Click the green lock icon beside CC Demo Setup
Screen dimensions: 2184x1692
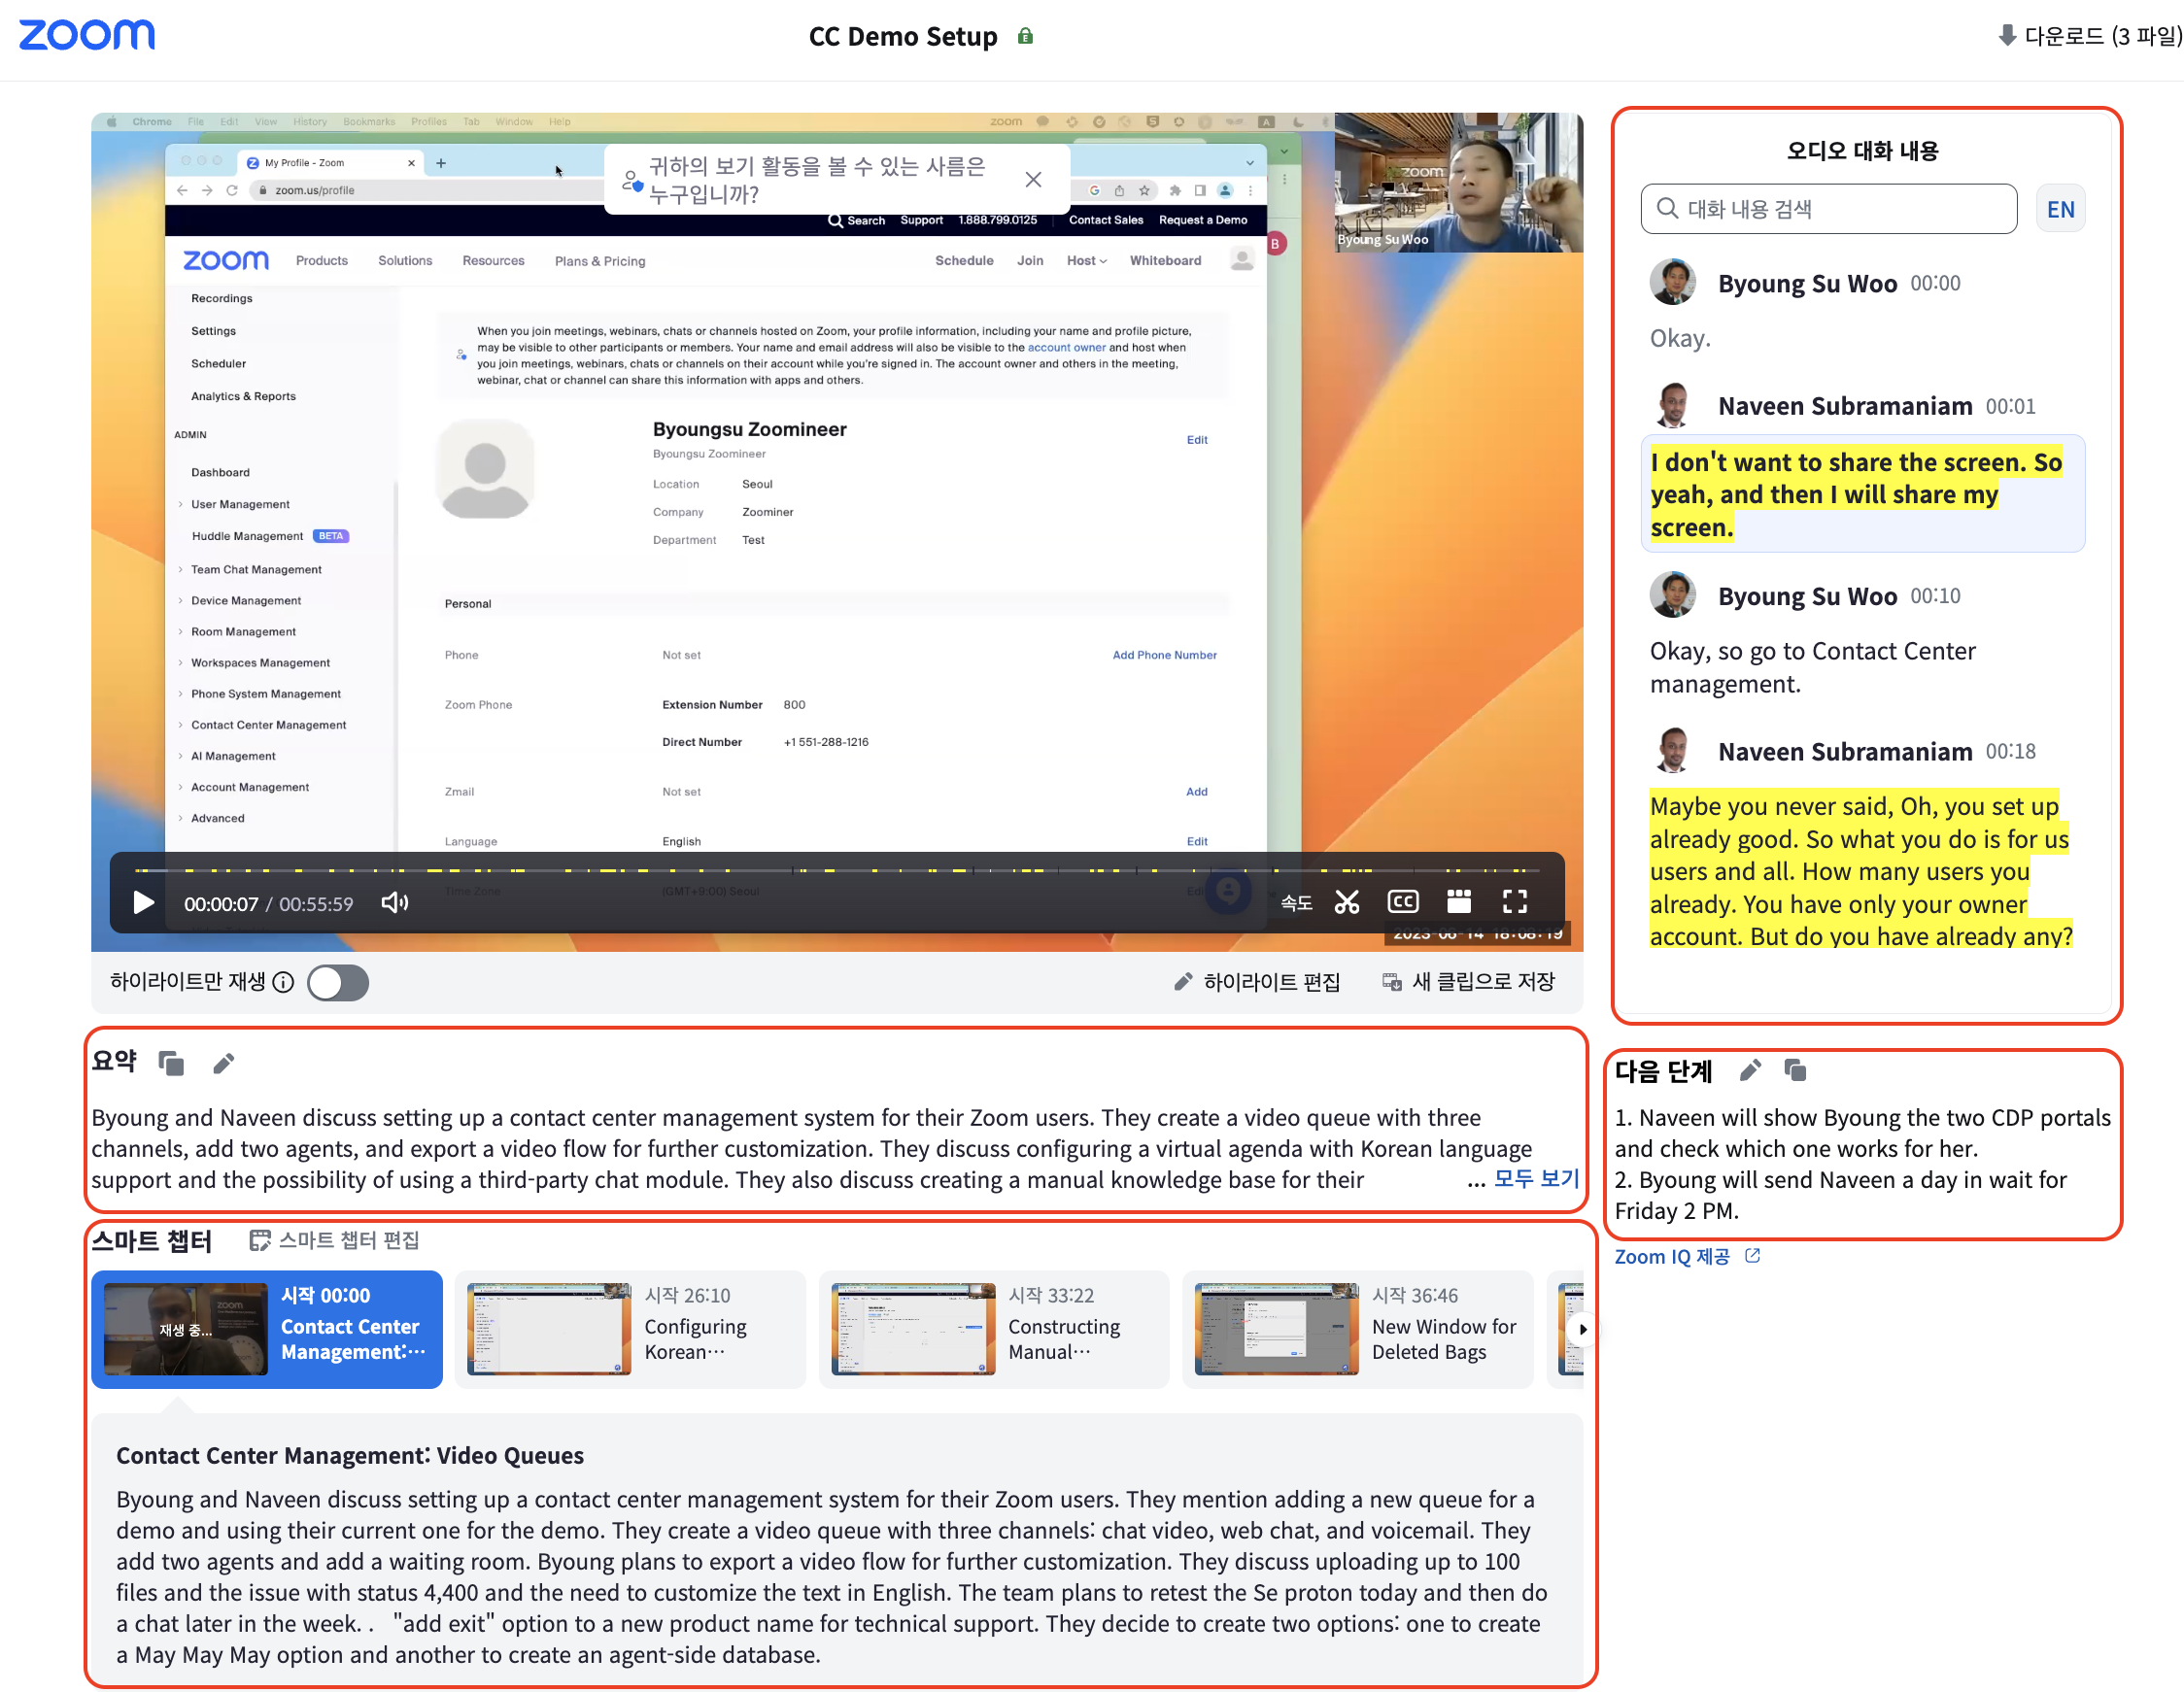[1025, 36]
